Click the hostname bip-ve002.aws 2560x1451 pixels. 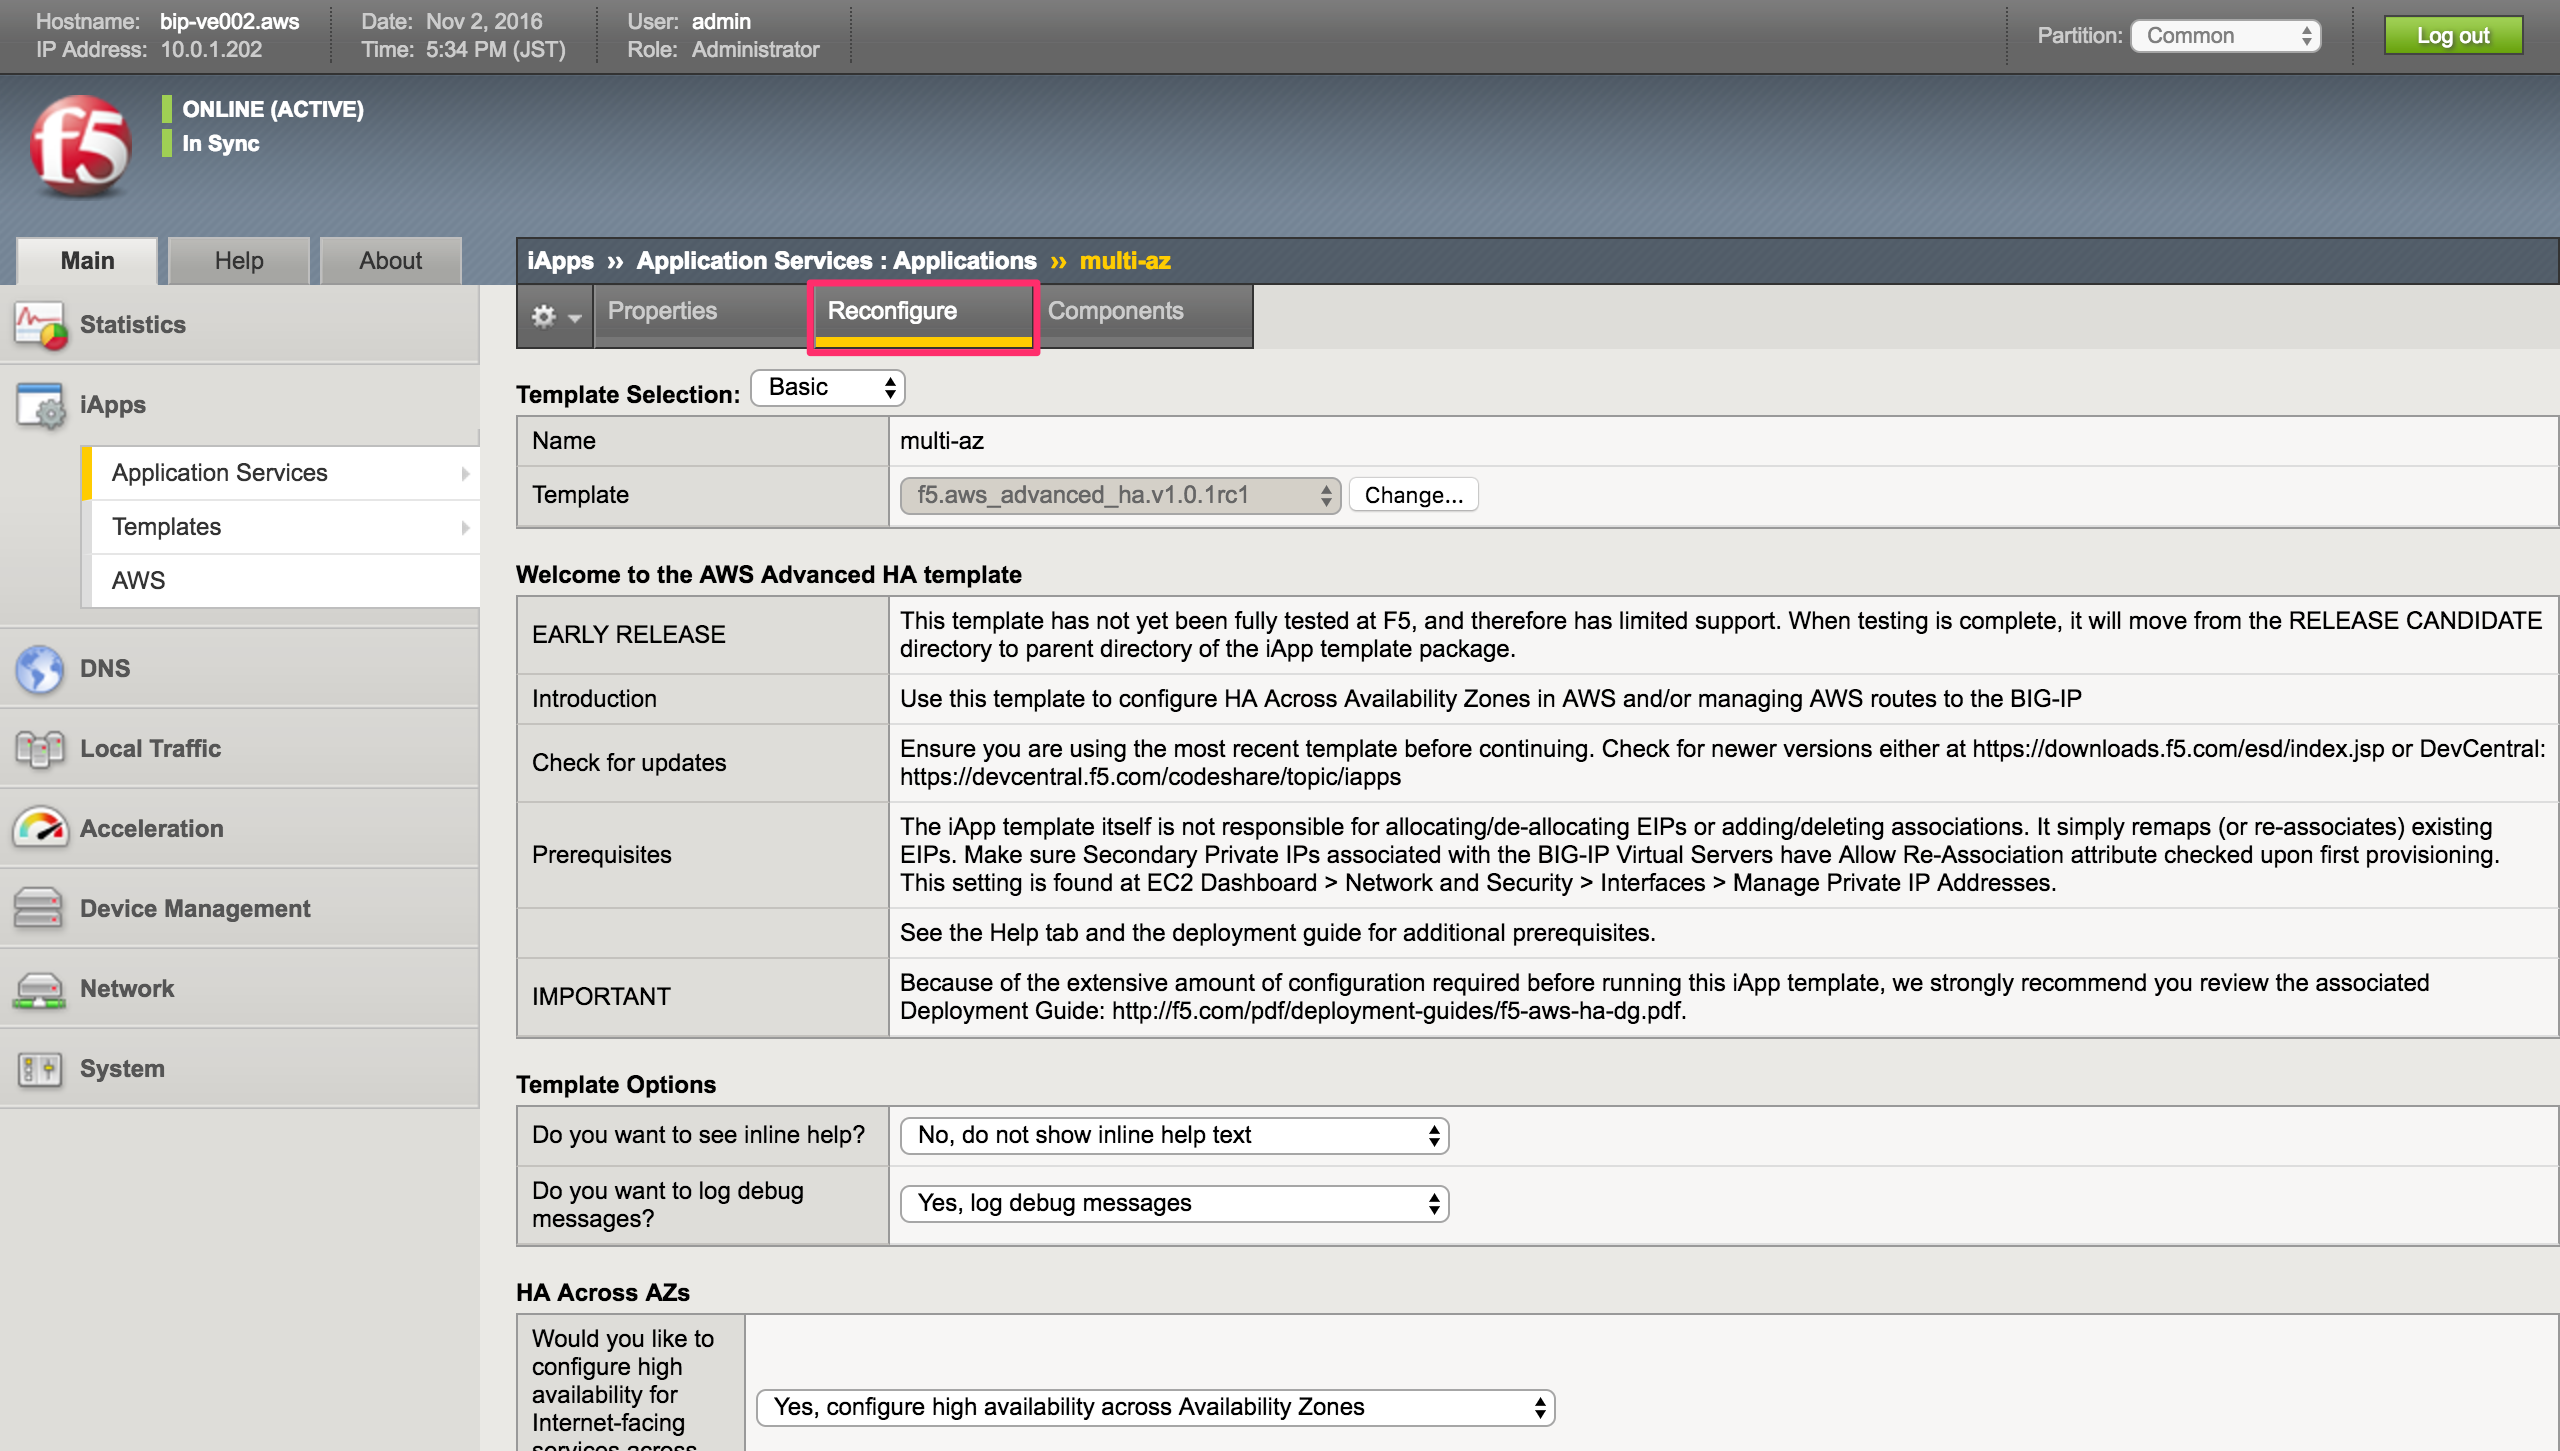(230, 21)
